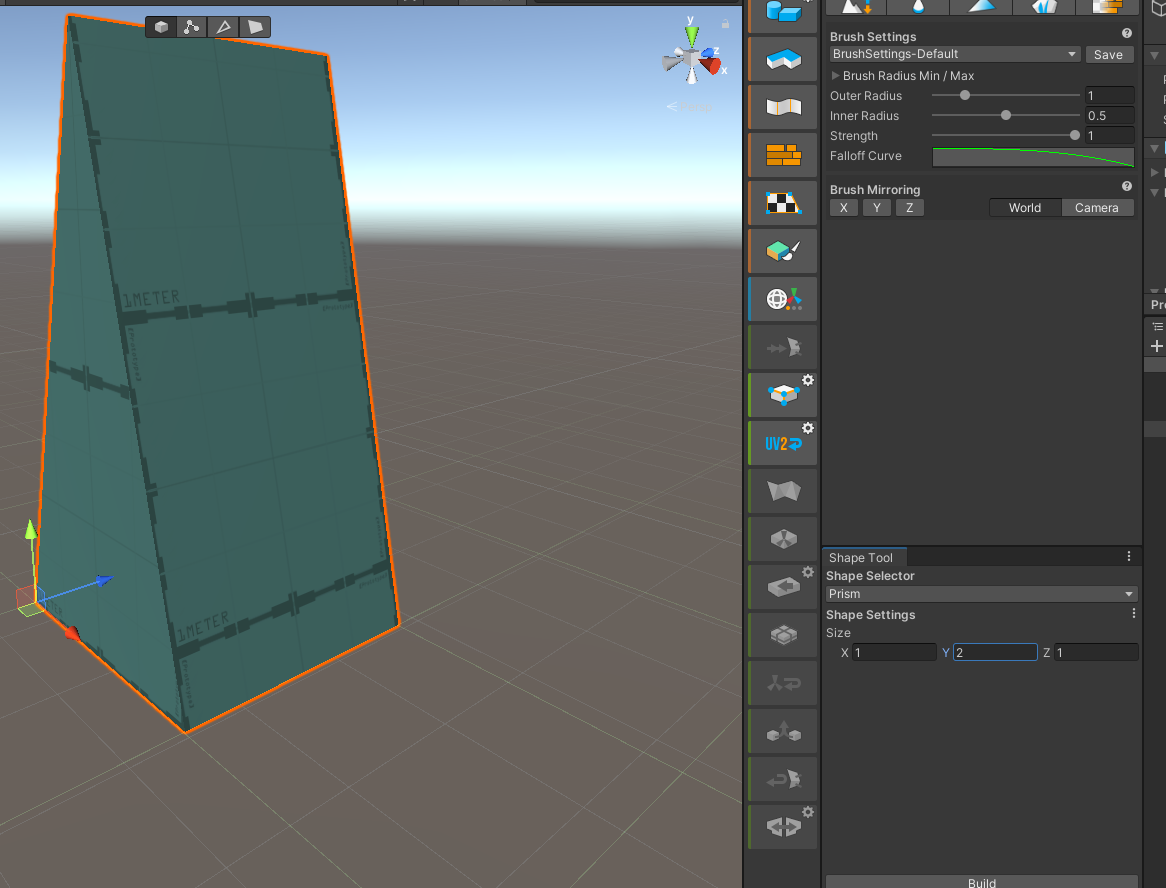Click the Vertex Colors globe icon

point(782,298)
